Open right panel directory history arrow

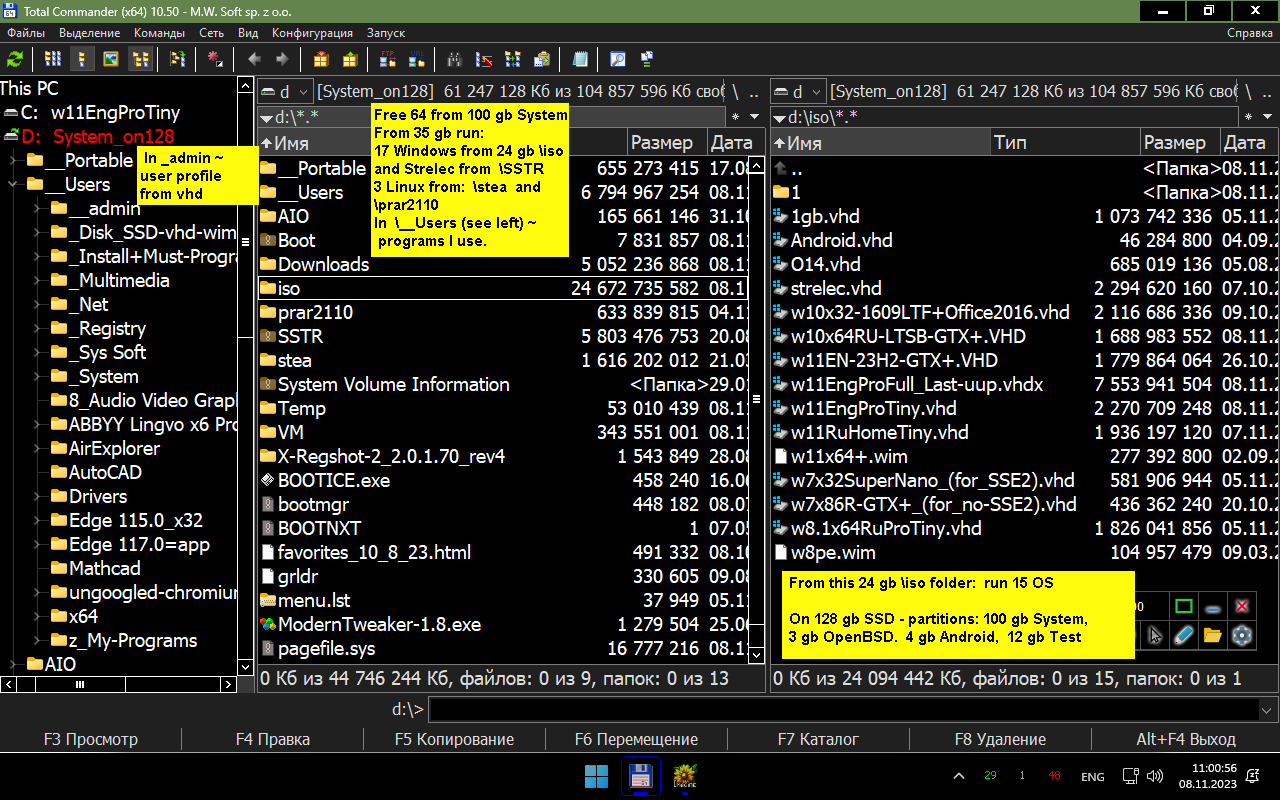(x=1268, y=117)
